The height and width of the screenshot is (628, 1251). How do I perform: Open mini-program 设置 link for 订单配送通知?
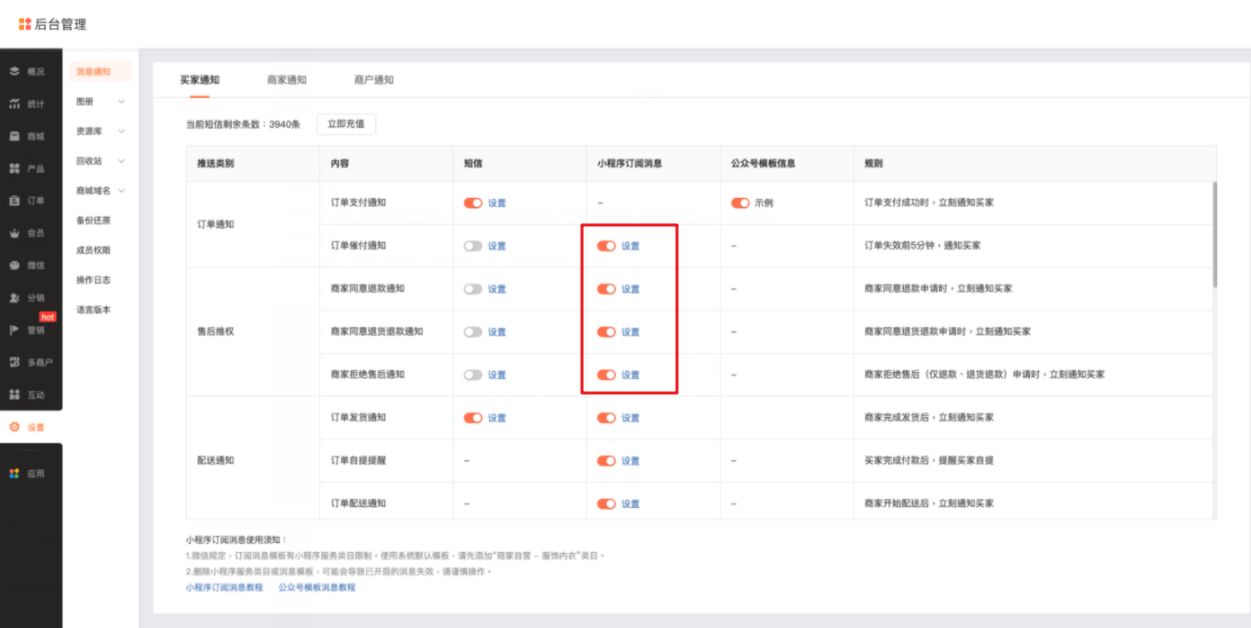click(x=630, y=504)
